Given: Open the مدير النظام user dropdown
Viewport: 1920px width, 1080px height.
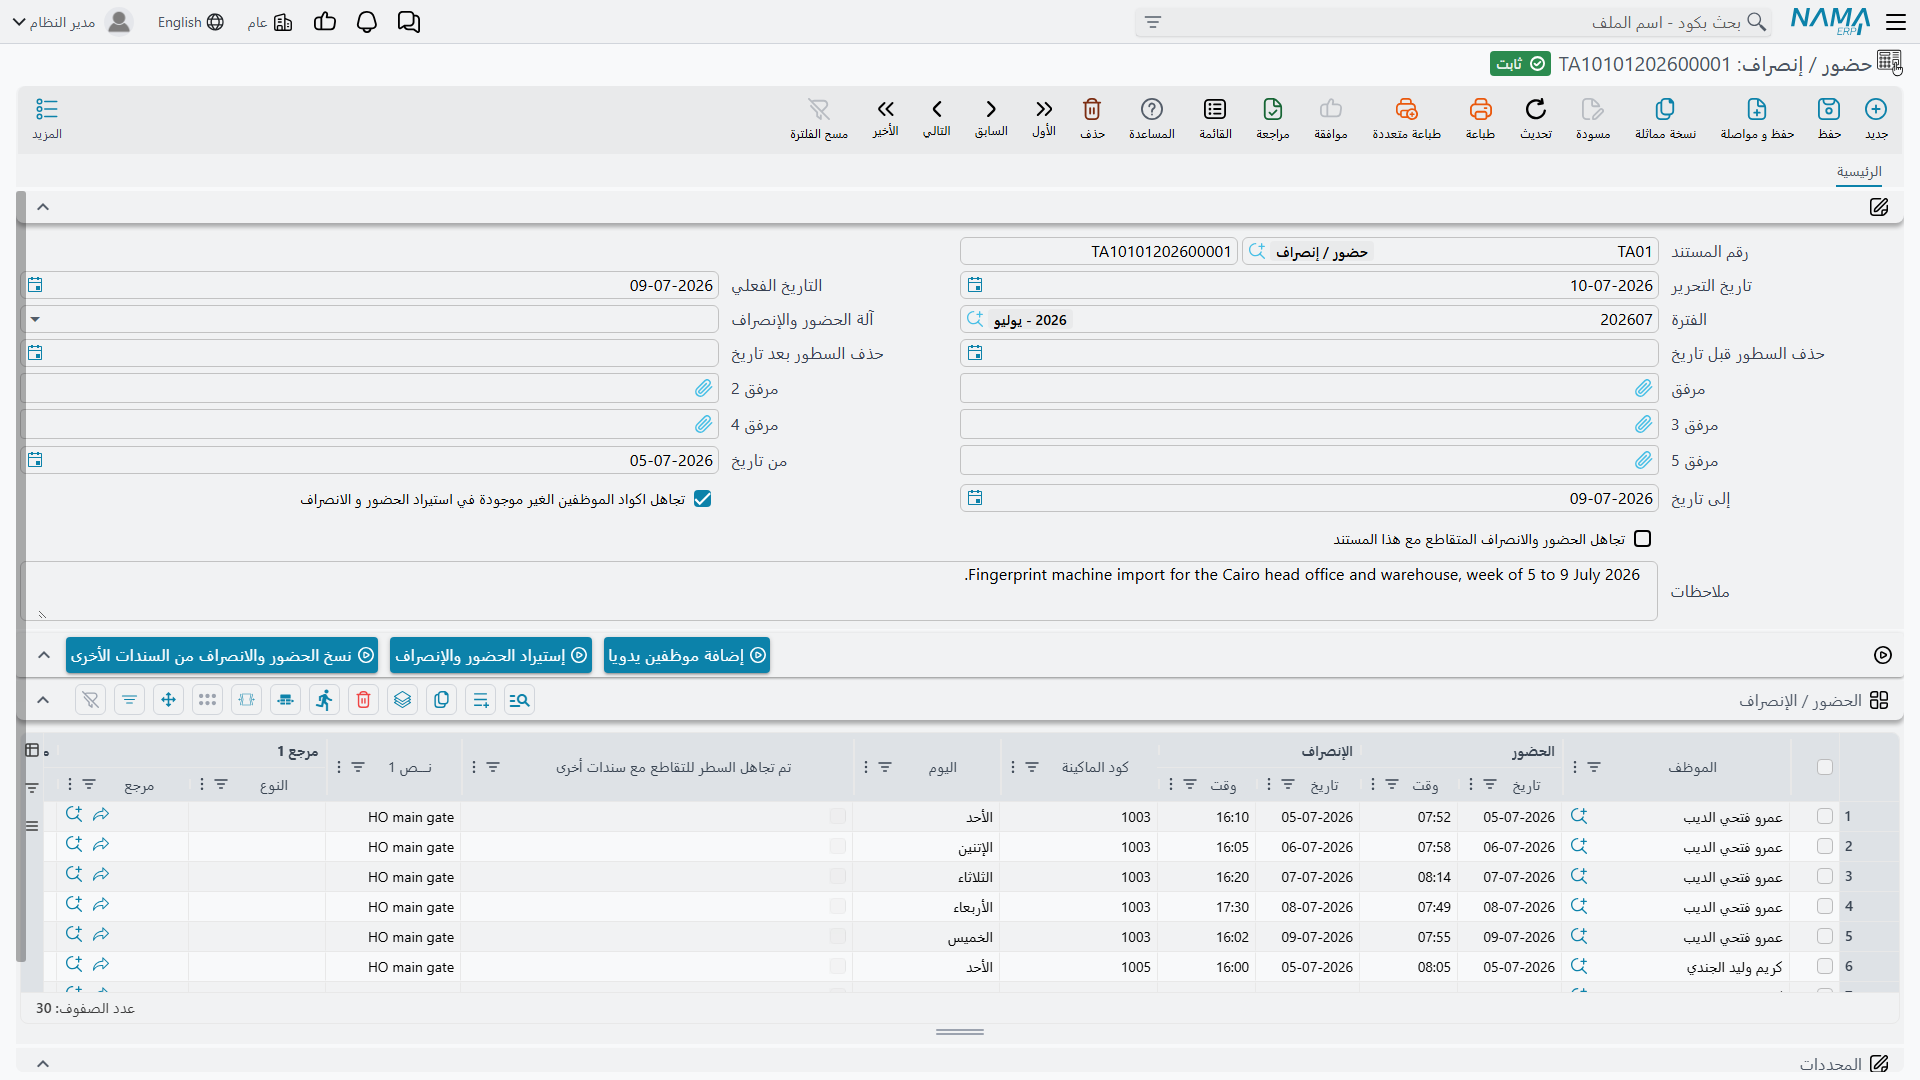Looking at the screenshot, I should [72, 22].
